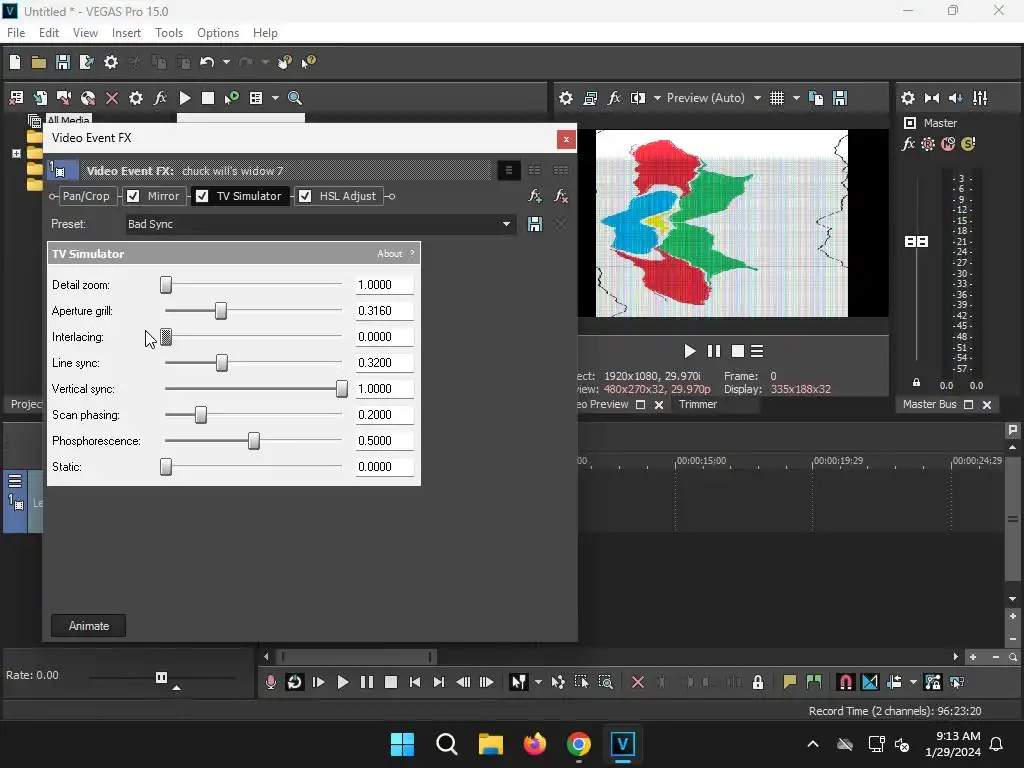Open the Edit menu
Image resolution: width=1024 pixels, height=768 pixels.
coord(49,33)
